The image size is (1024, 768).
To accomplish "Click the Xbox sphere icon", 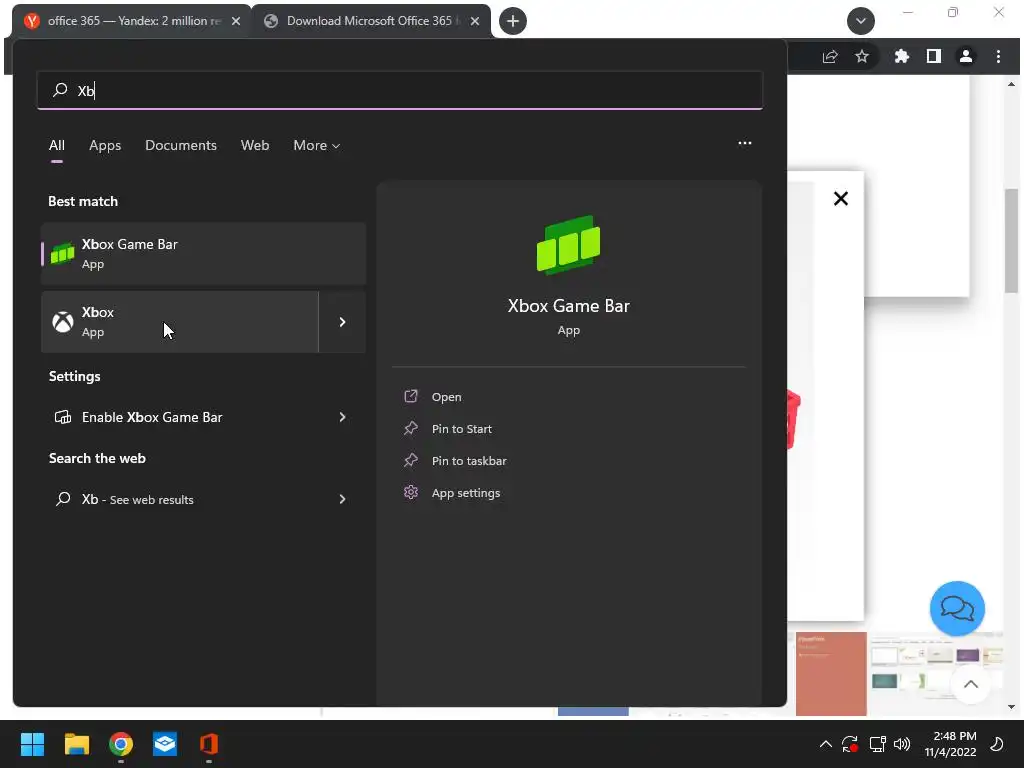I will click(x=63, y=322).
